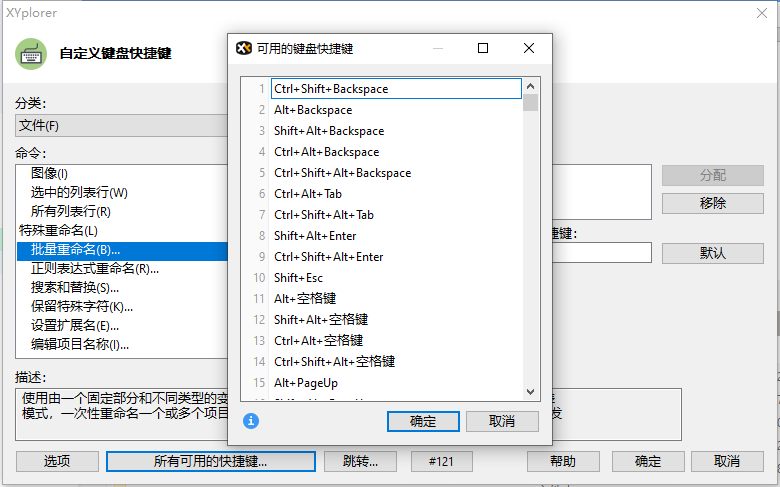780x487 pixels.
Task: Click the 所有可用的快捷键 button
Action: 210,461
